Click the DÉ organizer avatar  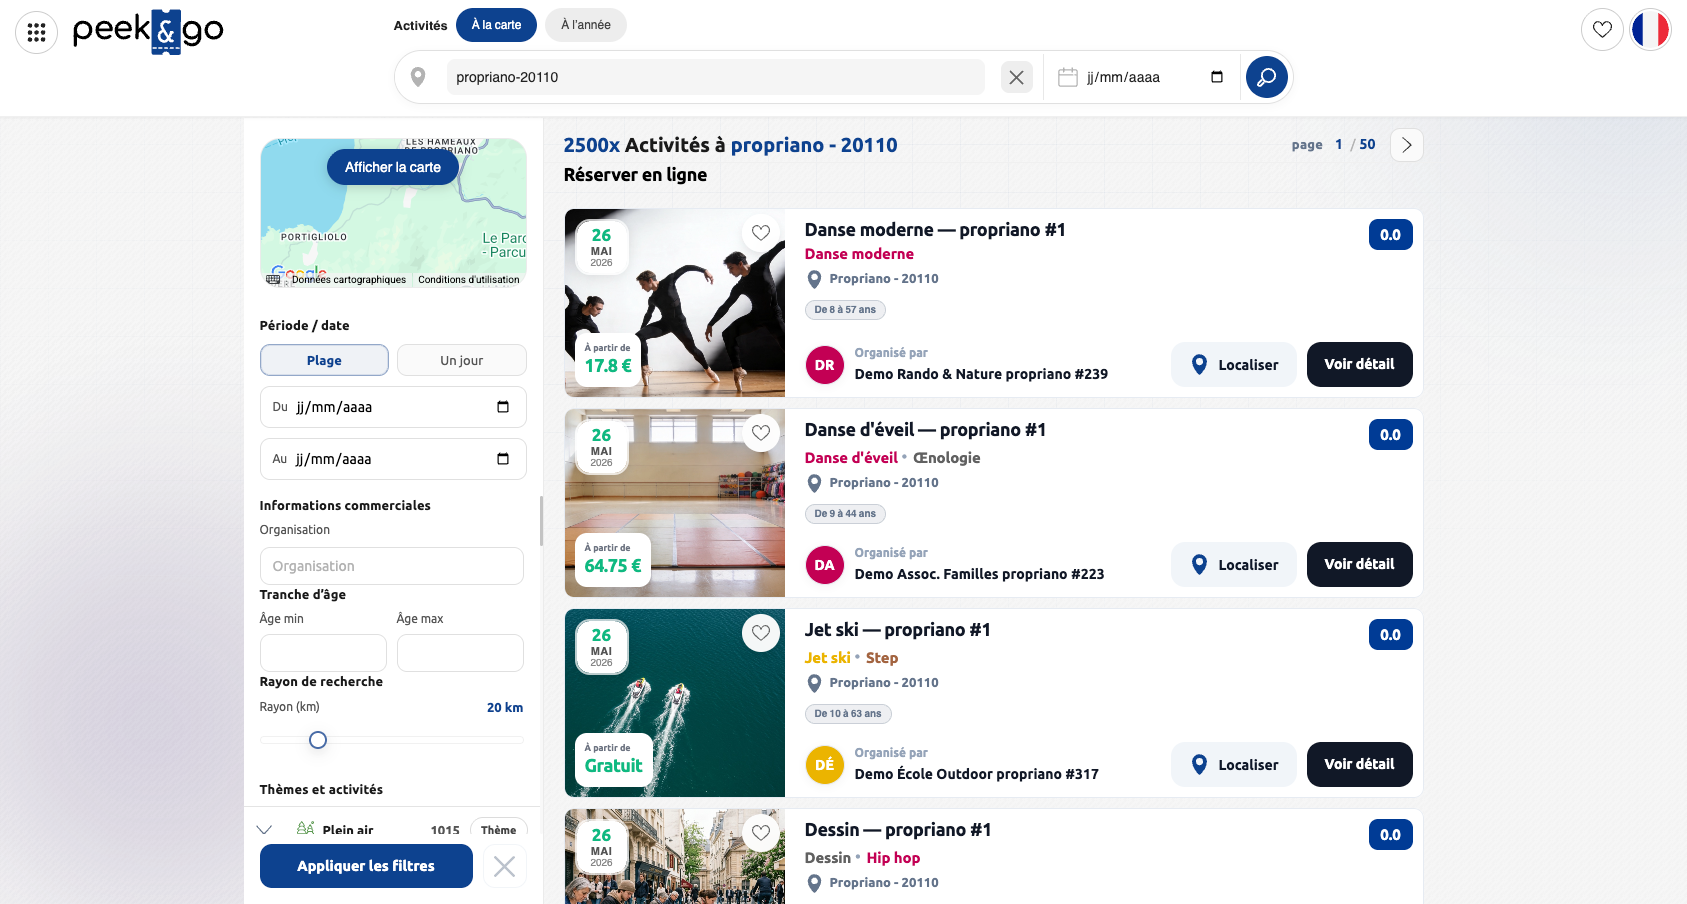(824, 765)
